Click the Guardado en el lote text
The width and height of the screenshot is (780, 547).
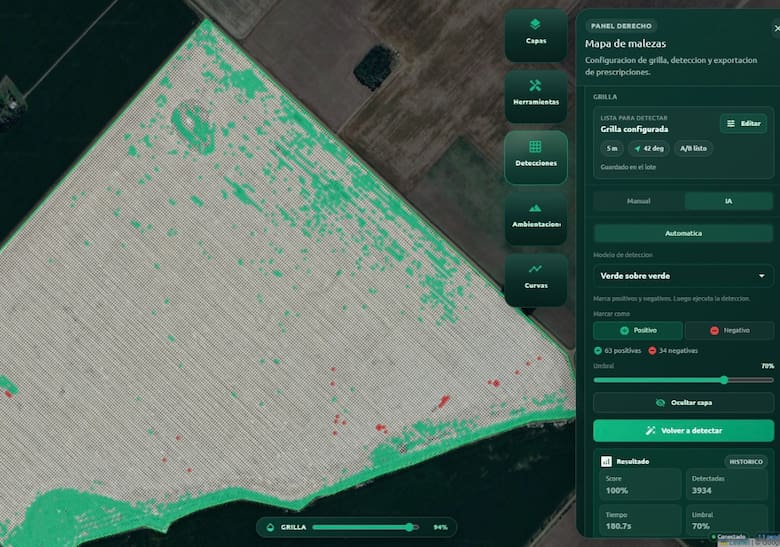click(x=628, y=167)
